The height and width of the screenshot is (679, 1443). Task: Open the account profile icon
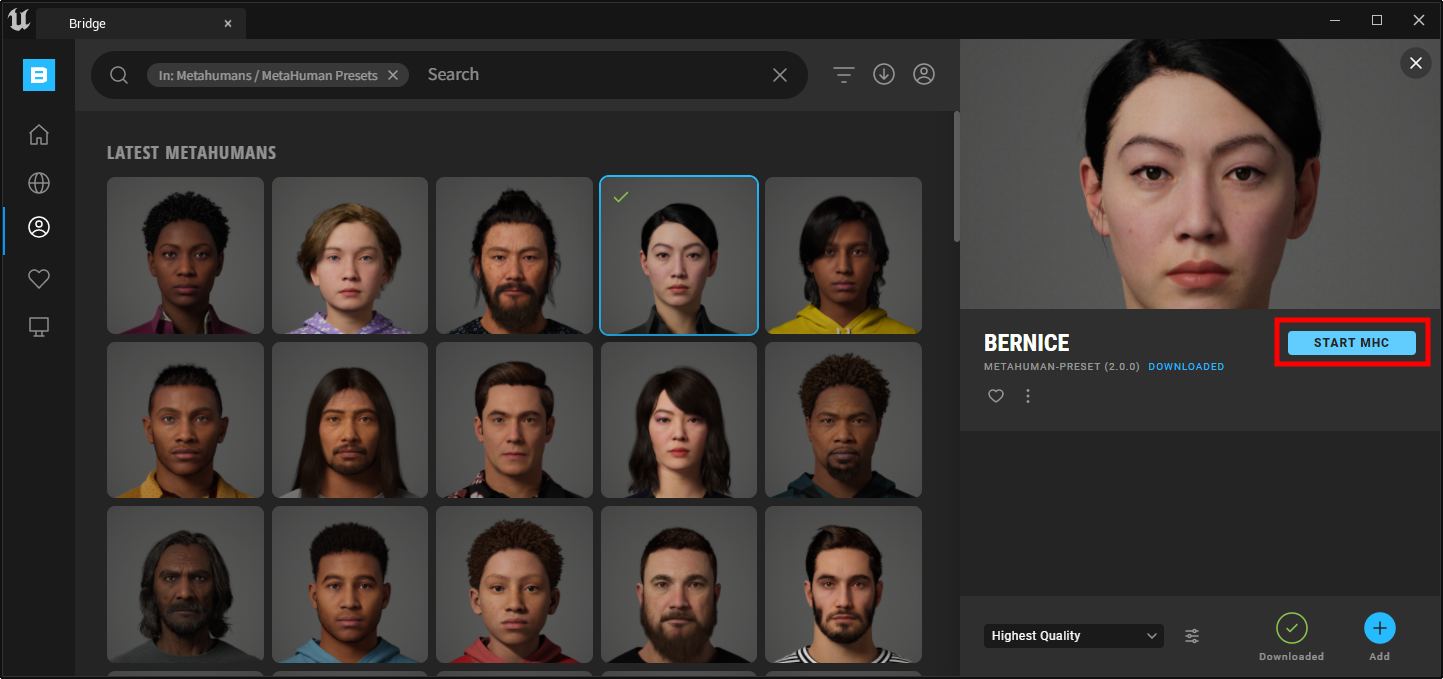tap(924, 74)
